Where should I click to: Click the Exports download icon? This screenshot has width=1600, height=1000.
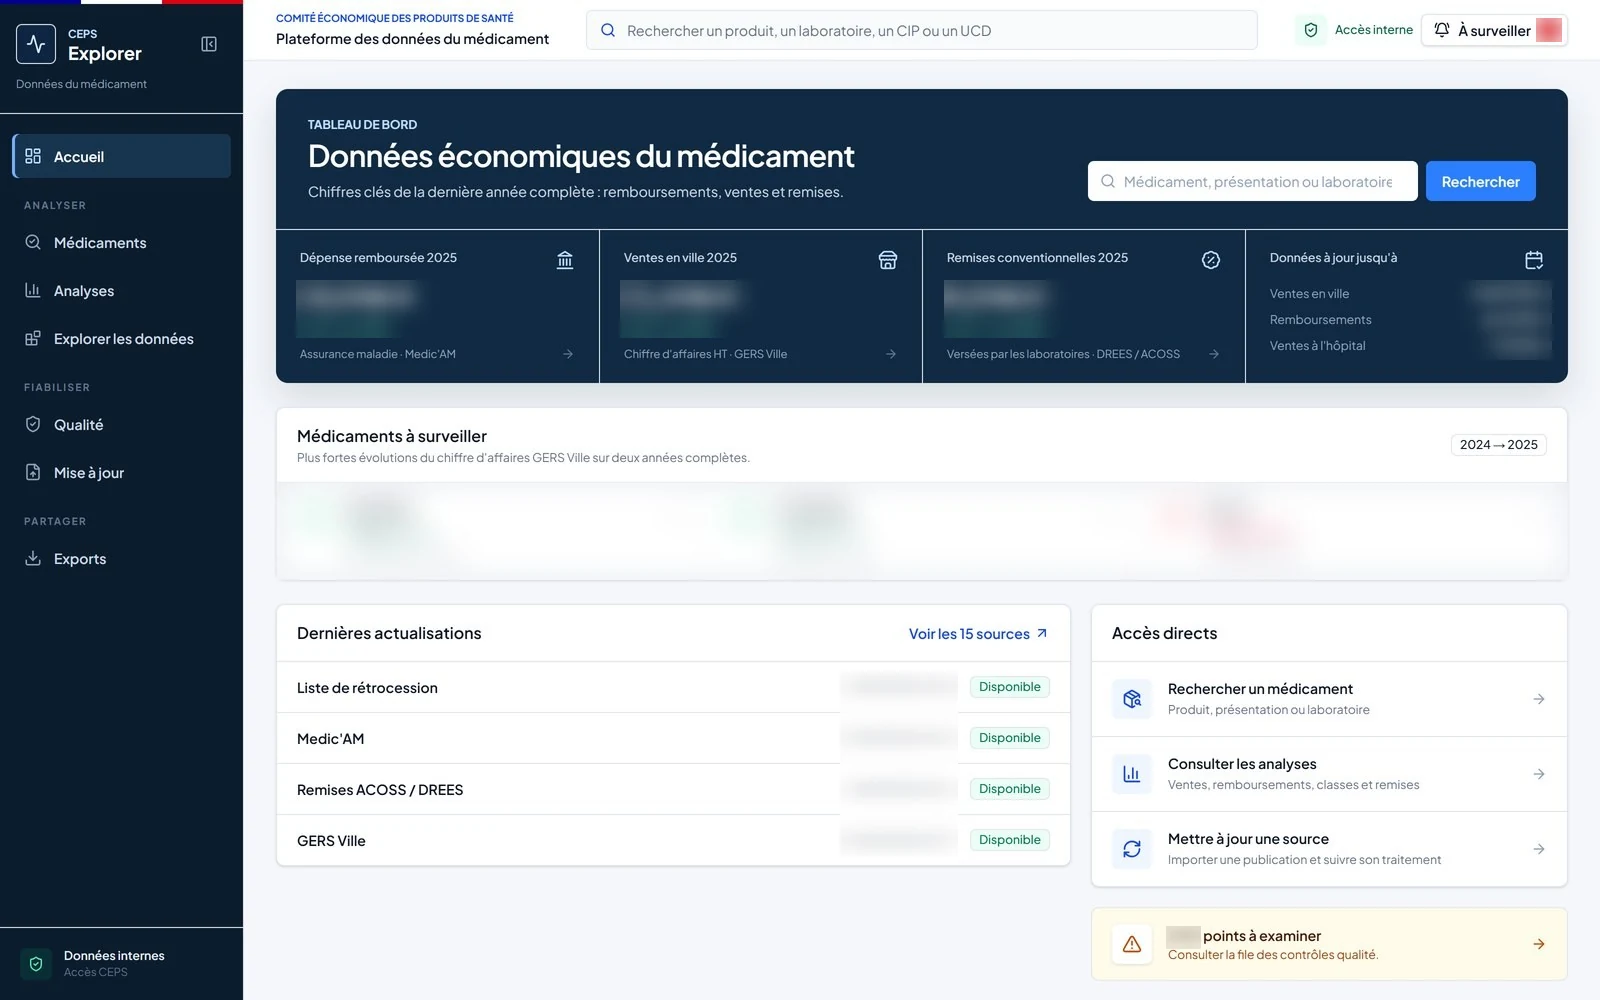[x=33, y=559]
